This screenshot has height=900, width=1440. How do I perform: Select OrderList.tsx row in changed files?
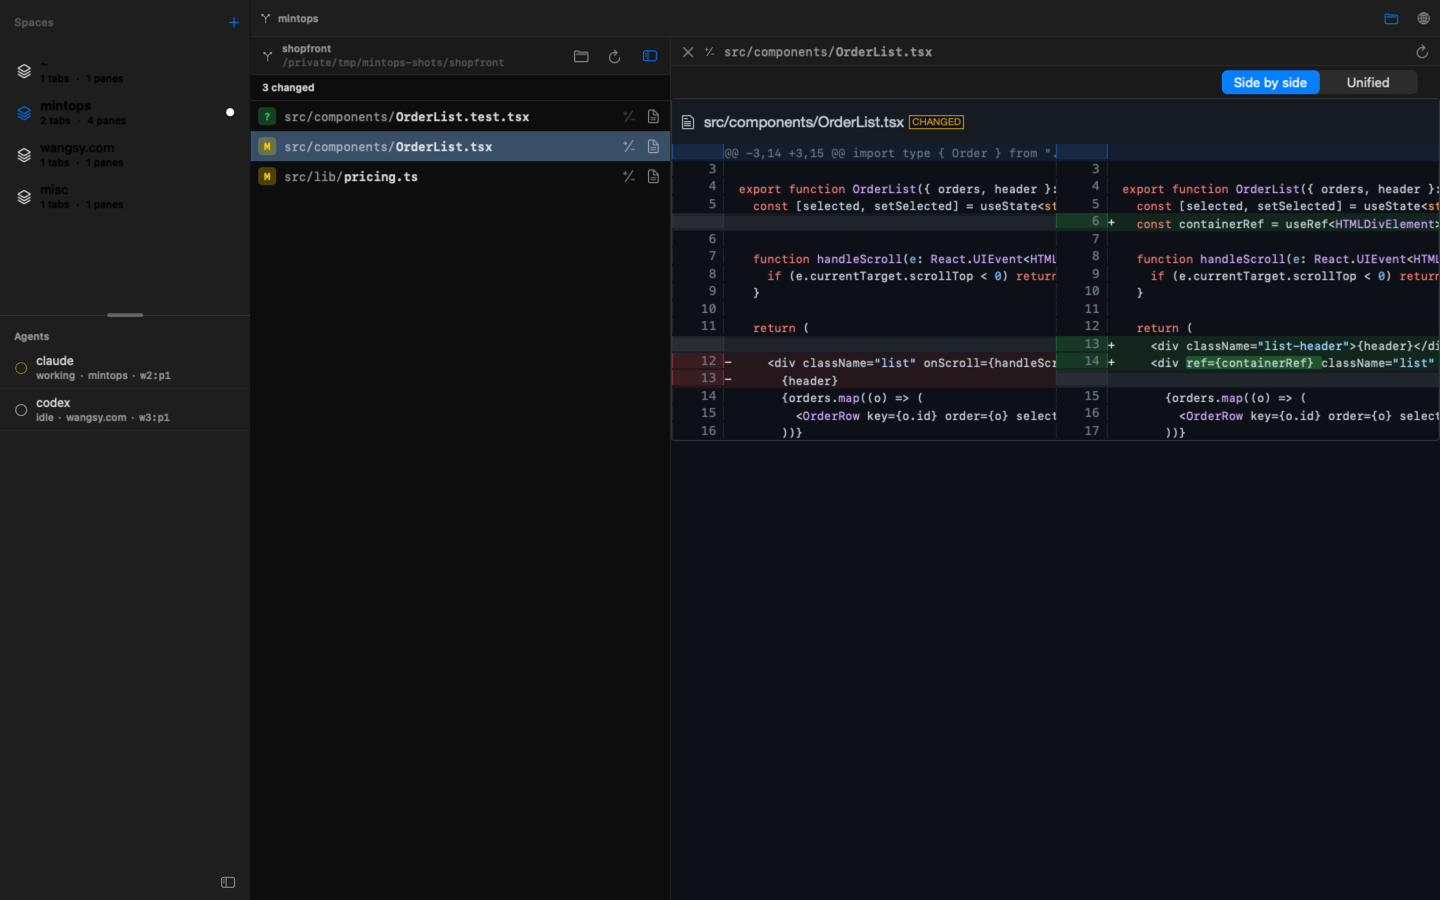pyautogui.click(x=460, y=147)
